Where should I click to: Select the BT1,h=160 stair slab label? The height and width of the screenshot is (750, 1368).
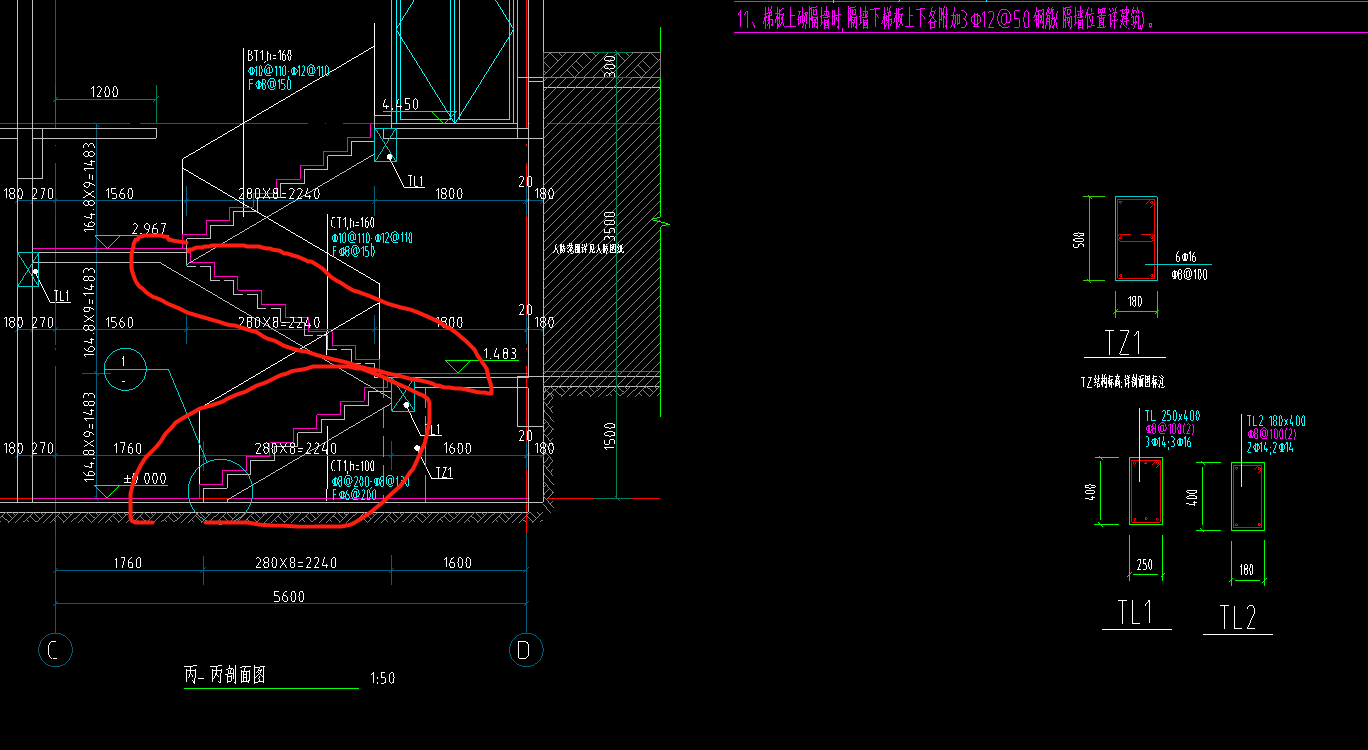(269, 56)
